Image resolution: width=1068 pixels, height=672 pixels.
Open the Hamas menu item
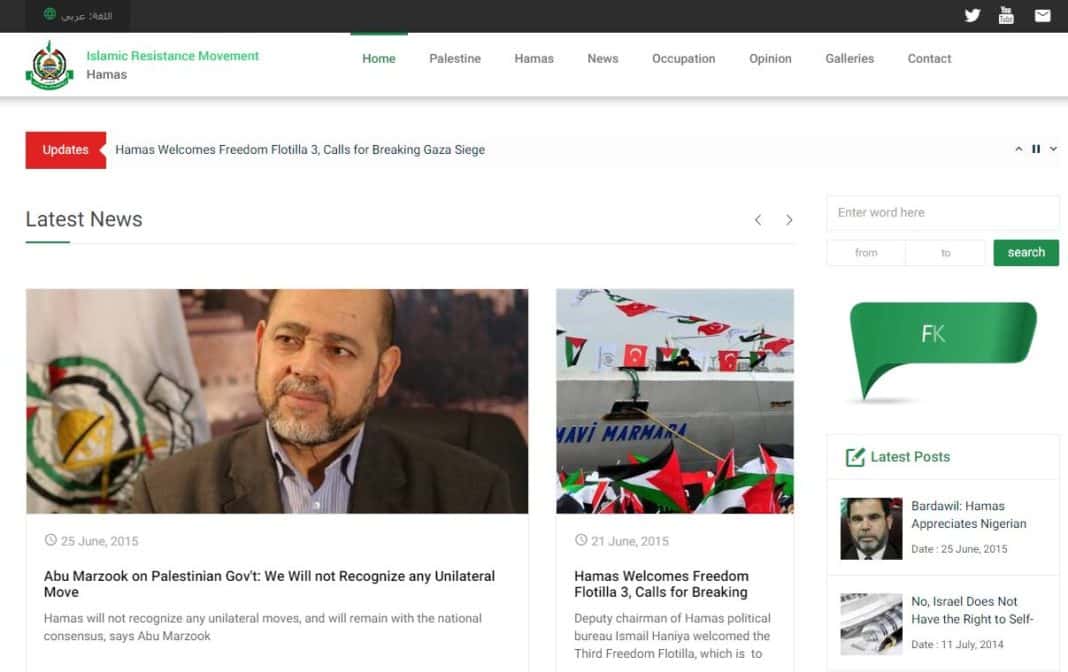point(534,59)
